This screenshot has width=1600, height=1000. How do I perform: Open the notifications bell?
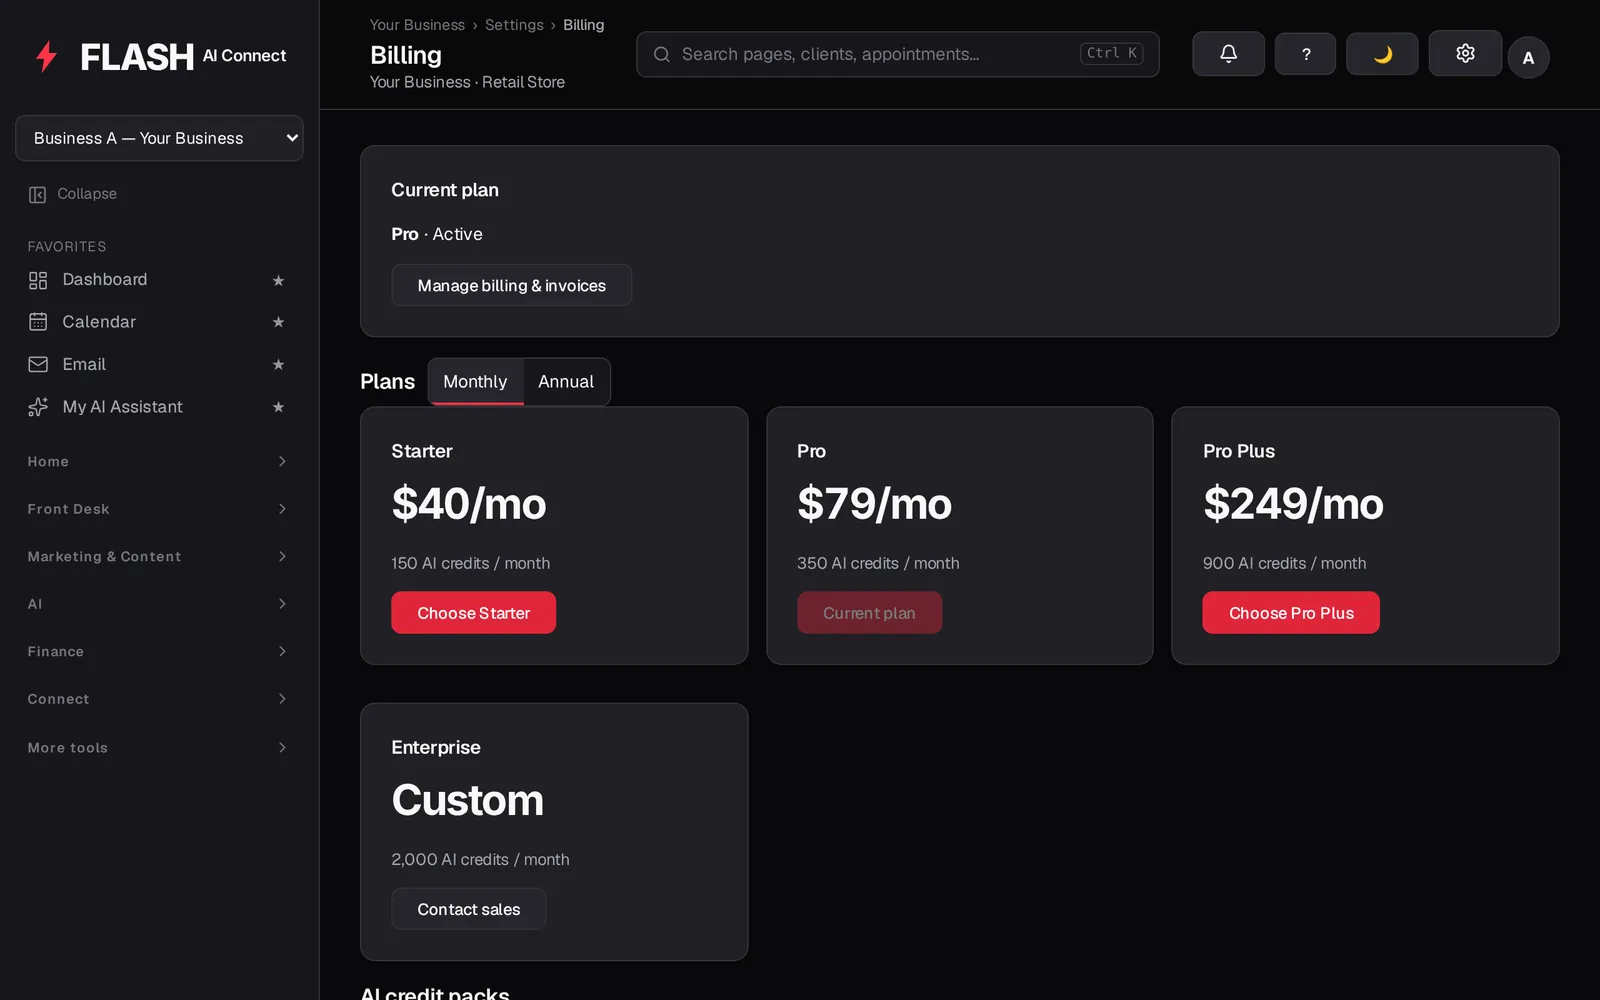pyautogui.click(x=1228, y=54)
